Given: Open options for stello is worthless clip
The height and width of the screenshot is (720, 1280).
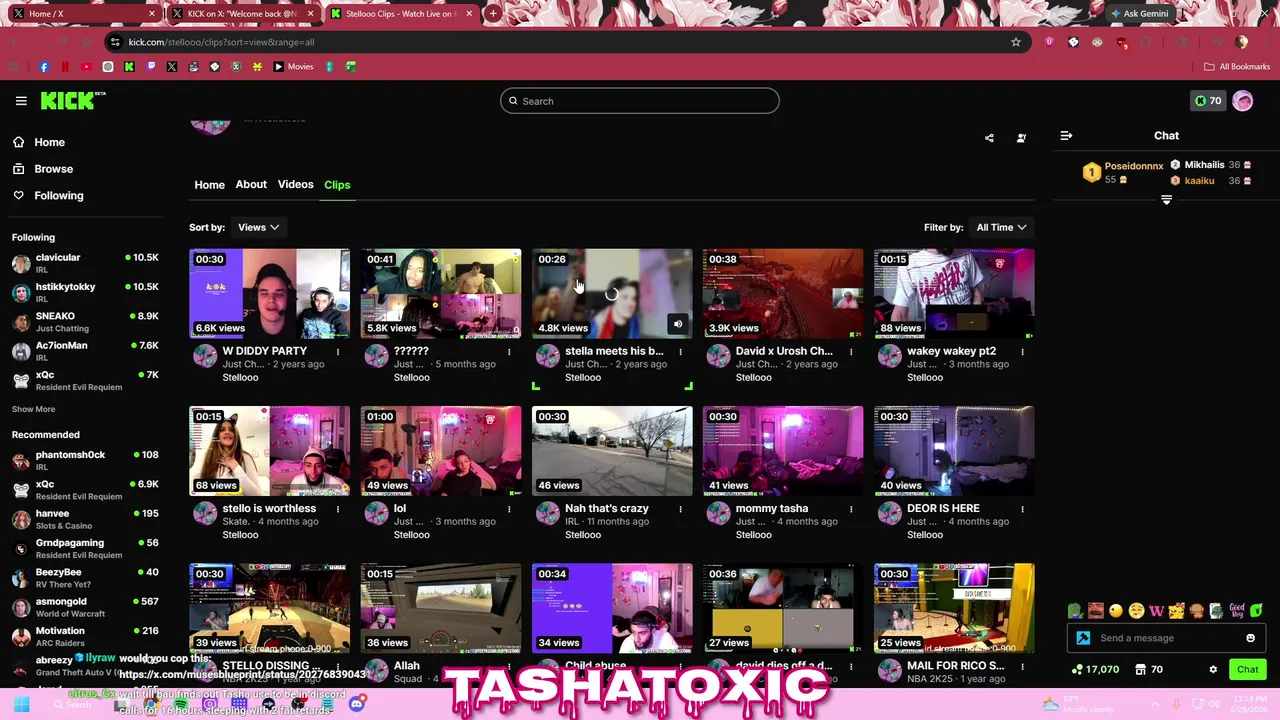Looking at the screenshot, I should coord(338,509).
